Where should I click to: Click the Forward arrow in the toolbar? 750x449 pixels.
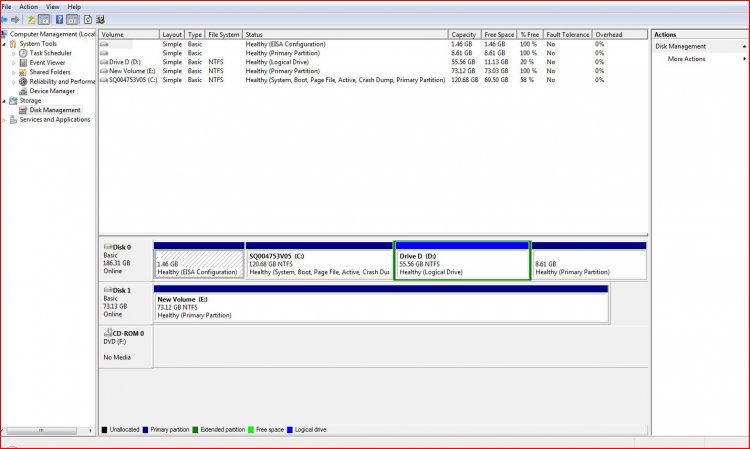15,20
